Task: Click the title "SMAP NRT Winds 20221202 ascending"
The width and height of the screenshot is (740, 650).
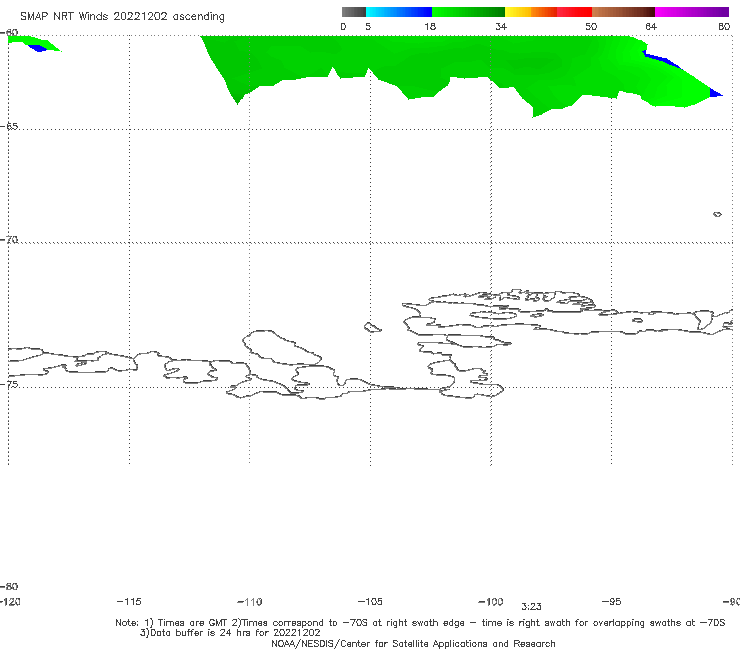Action: pos(122,17)
